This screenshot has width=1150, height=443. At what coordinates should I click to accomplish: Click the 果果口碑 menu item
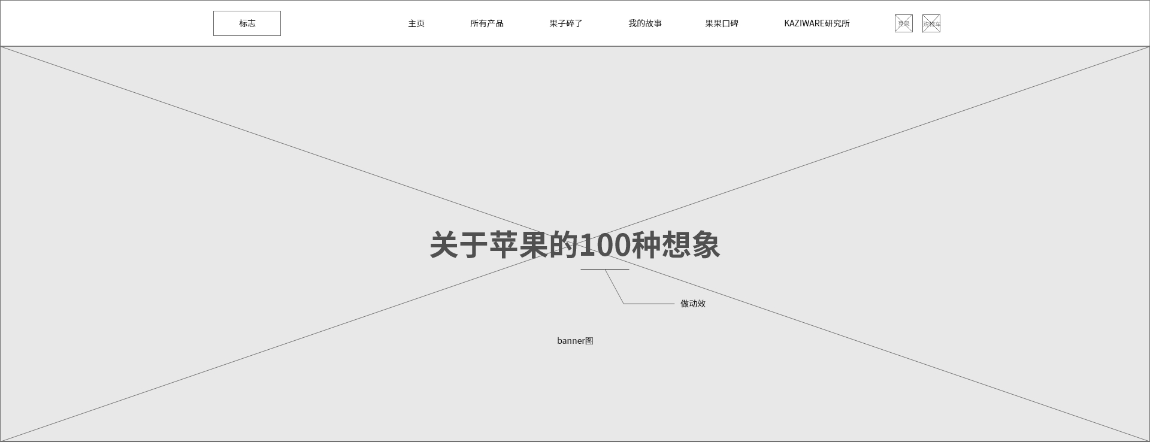722,23
